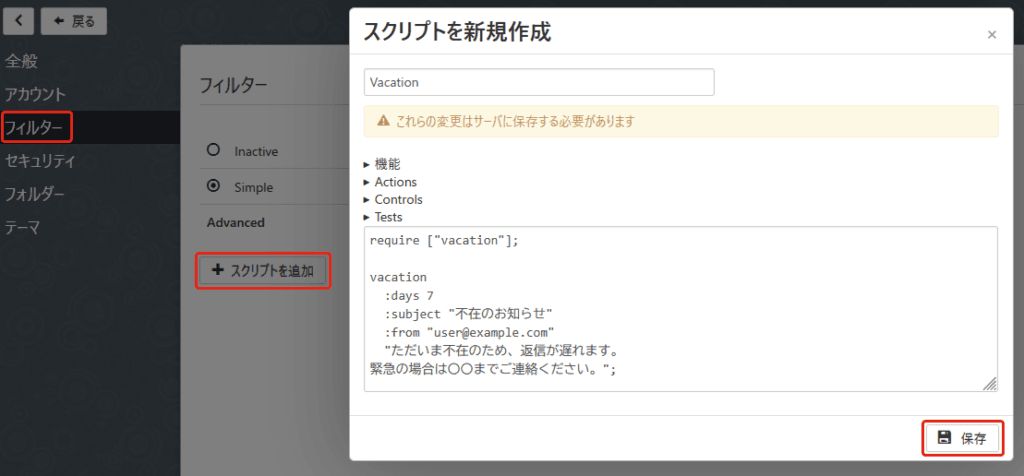
Task: Close the スクリプトを新規作成 dialog
Action: 991,35
